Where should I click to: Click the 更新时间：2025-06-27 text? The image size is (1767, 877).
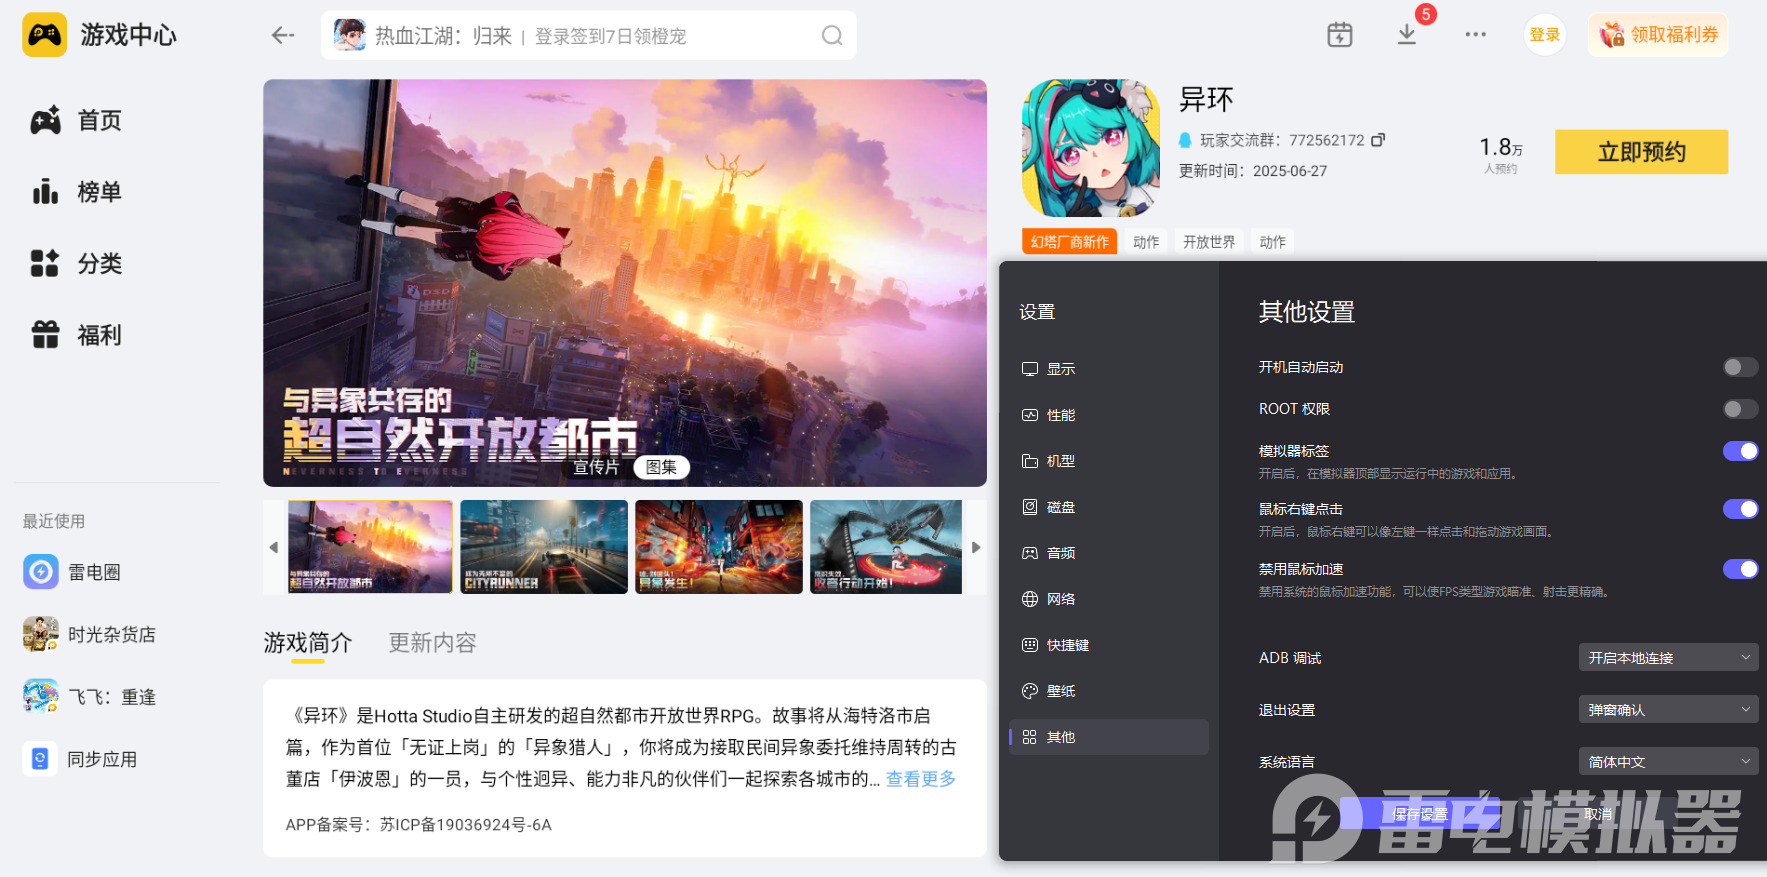[x=1253, y=171]
